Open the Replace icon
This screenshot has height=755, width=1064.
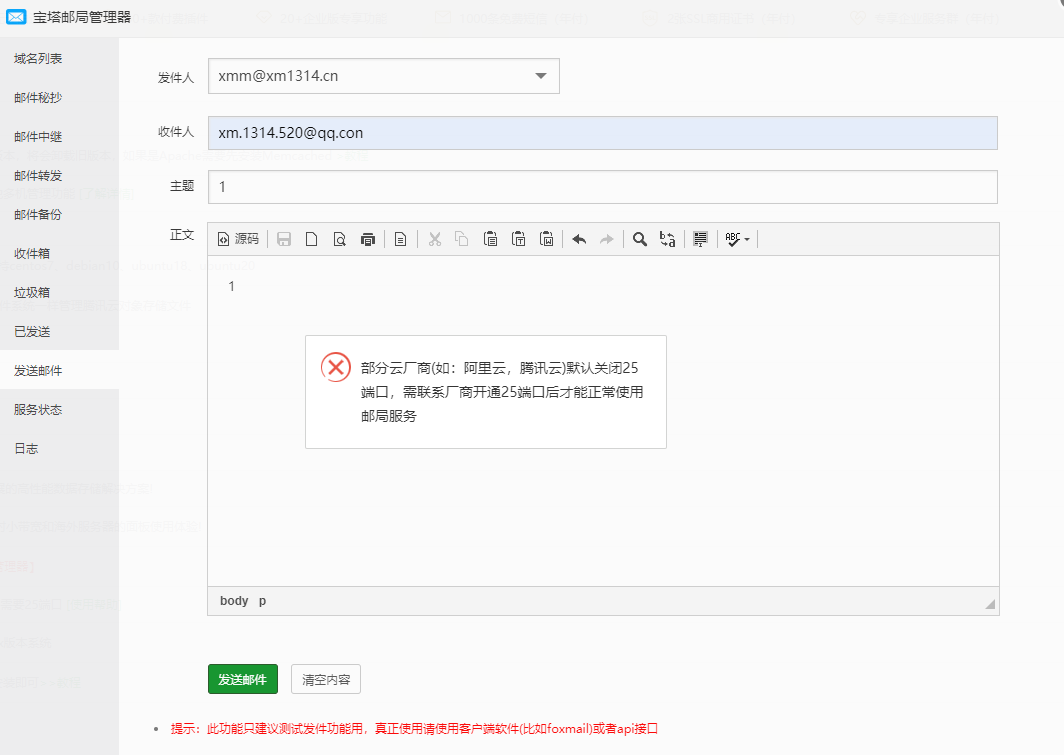(x=668, y=239)
